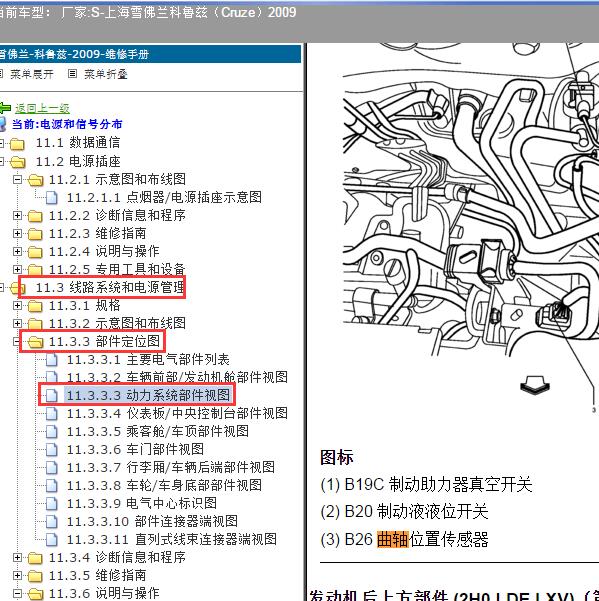Viewport: 599px width, 601px height.
Task: Collapse the 11.2.1 示意图和布线图 node
Action: point(17,179)
